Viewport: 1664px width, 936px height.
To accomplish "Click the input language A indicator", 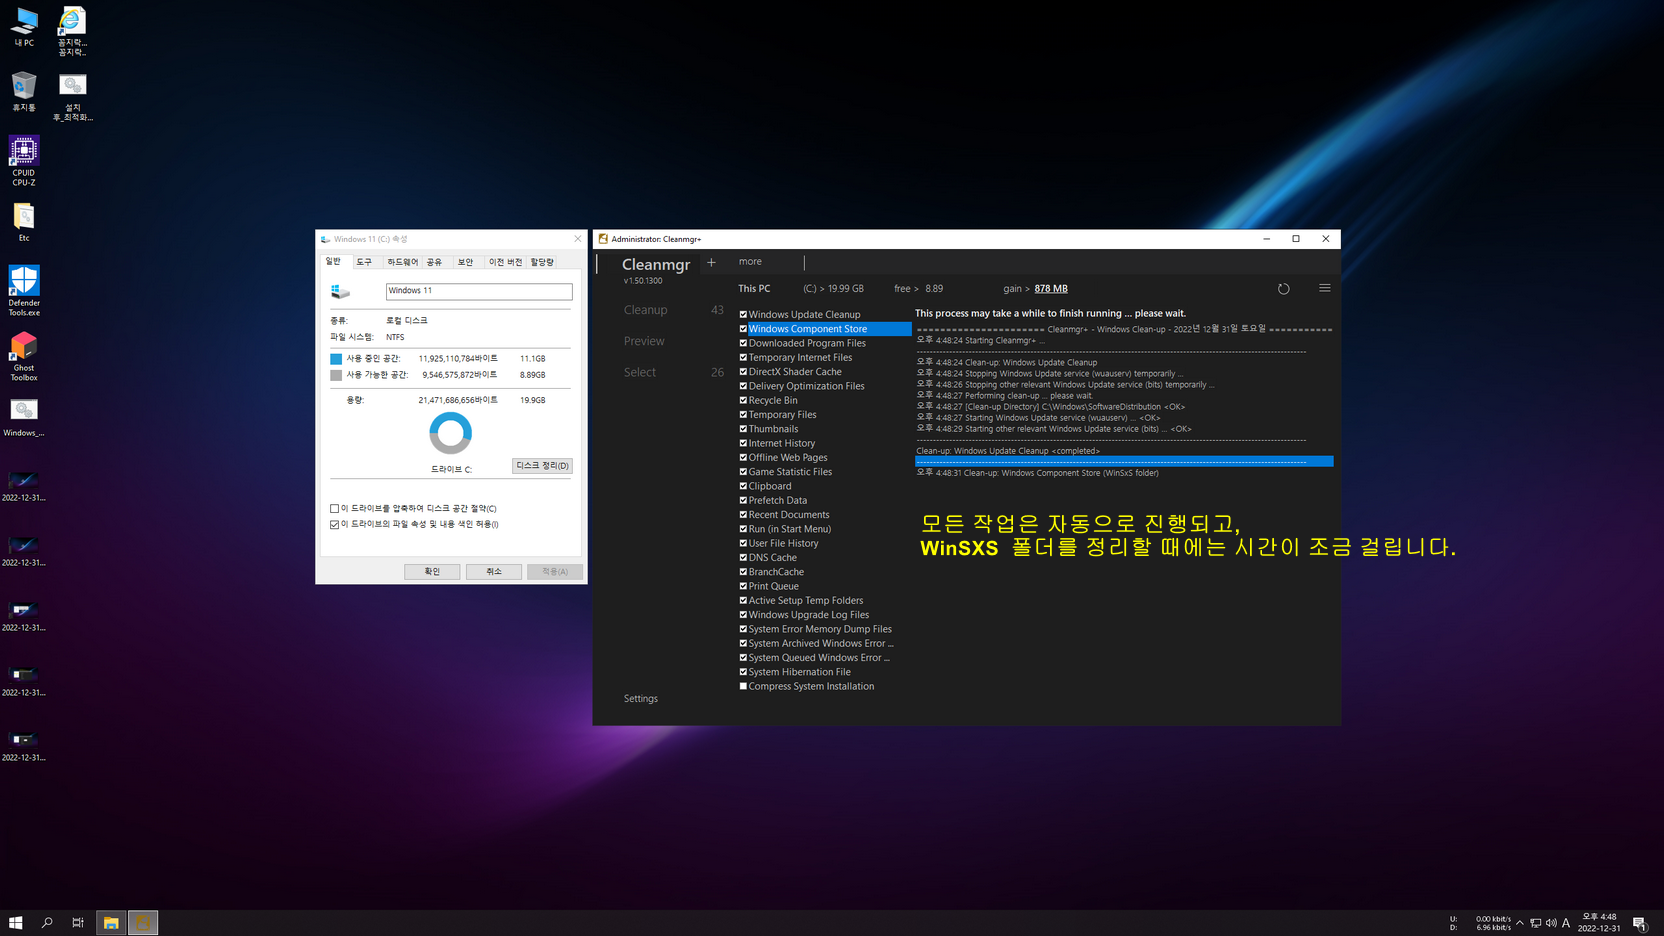I will [x=1566, y=923].
